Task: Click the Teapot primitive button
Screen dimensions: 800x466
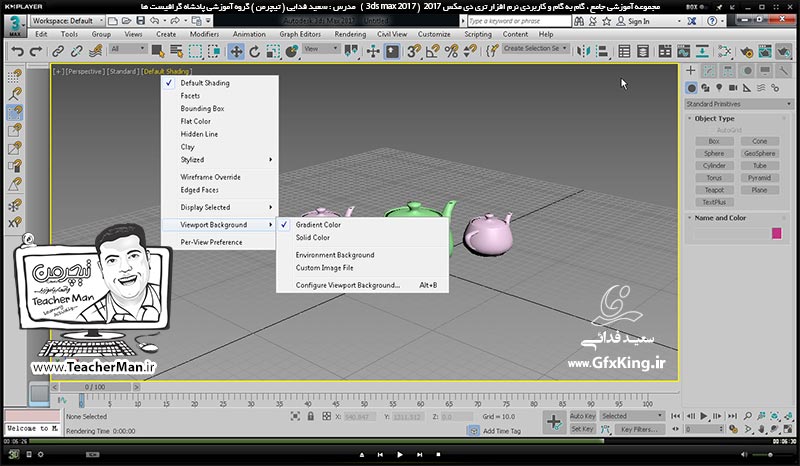Action: [714, 190]
